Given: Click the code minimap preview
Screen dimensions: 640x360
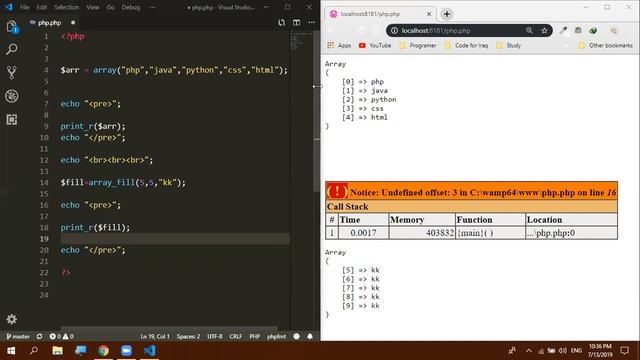Looking at the screenshot, I should pyautogui.click(x=301, y=42).
